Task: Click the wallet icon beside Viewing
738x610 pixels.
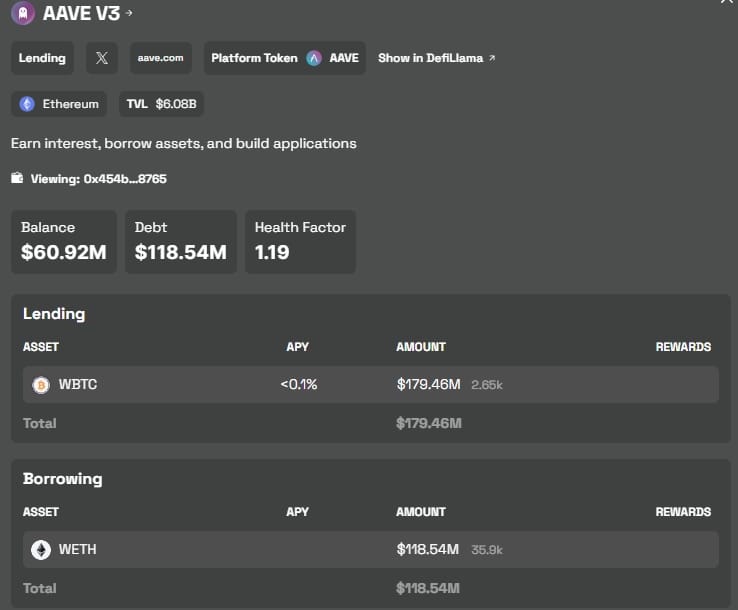Action: click(17, 178)
